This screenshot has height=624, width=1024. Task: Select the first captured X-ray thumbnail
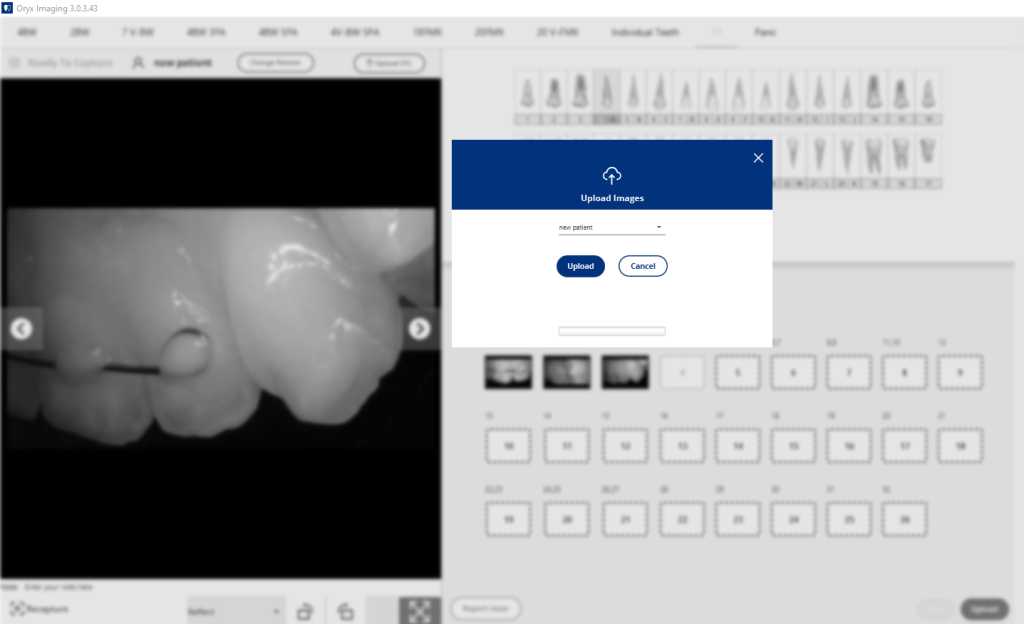[x=508, y=372]
